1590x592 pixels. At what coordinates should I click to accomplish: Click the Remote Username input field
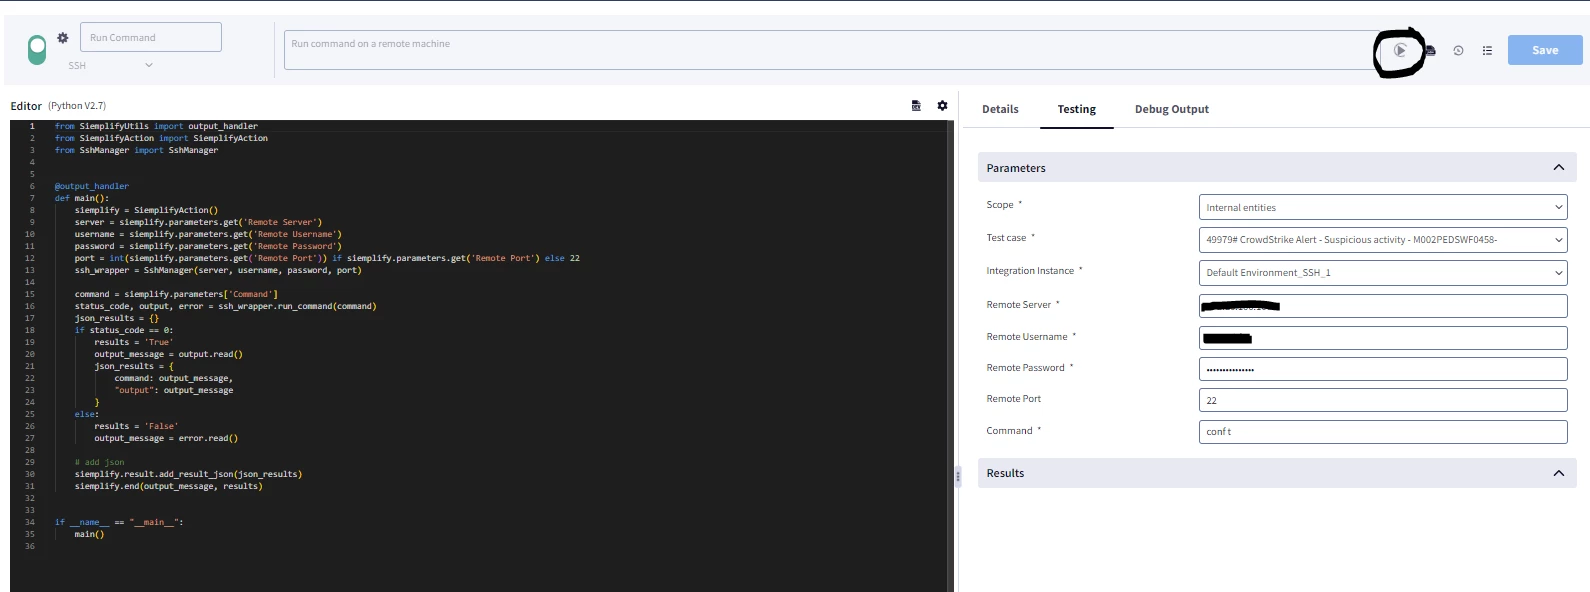pos(1383,338)
